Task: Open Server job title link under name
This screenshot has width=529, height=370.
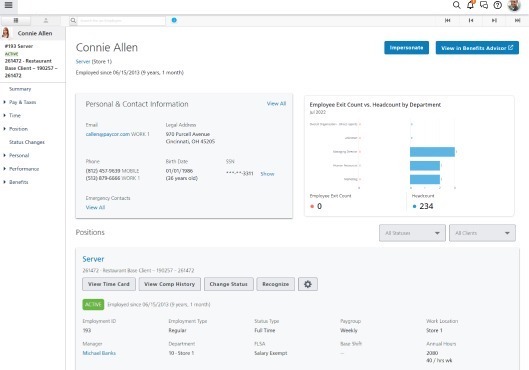Action: 83,61
